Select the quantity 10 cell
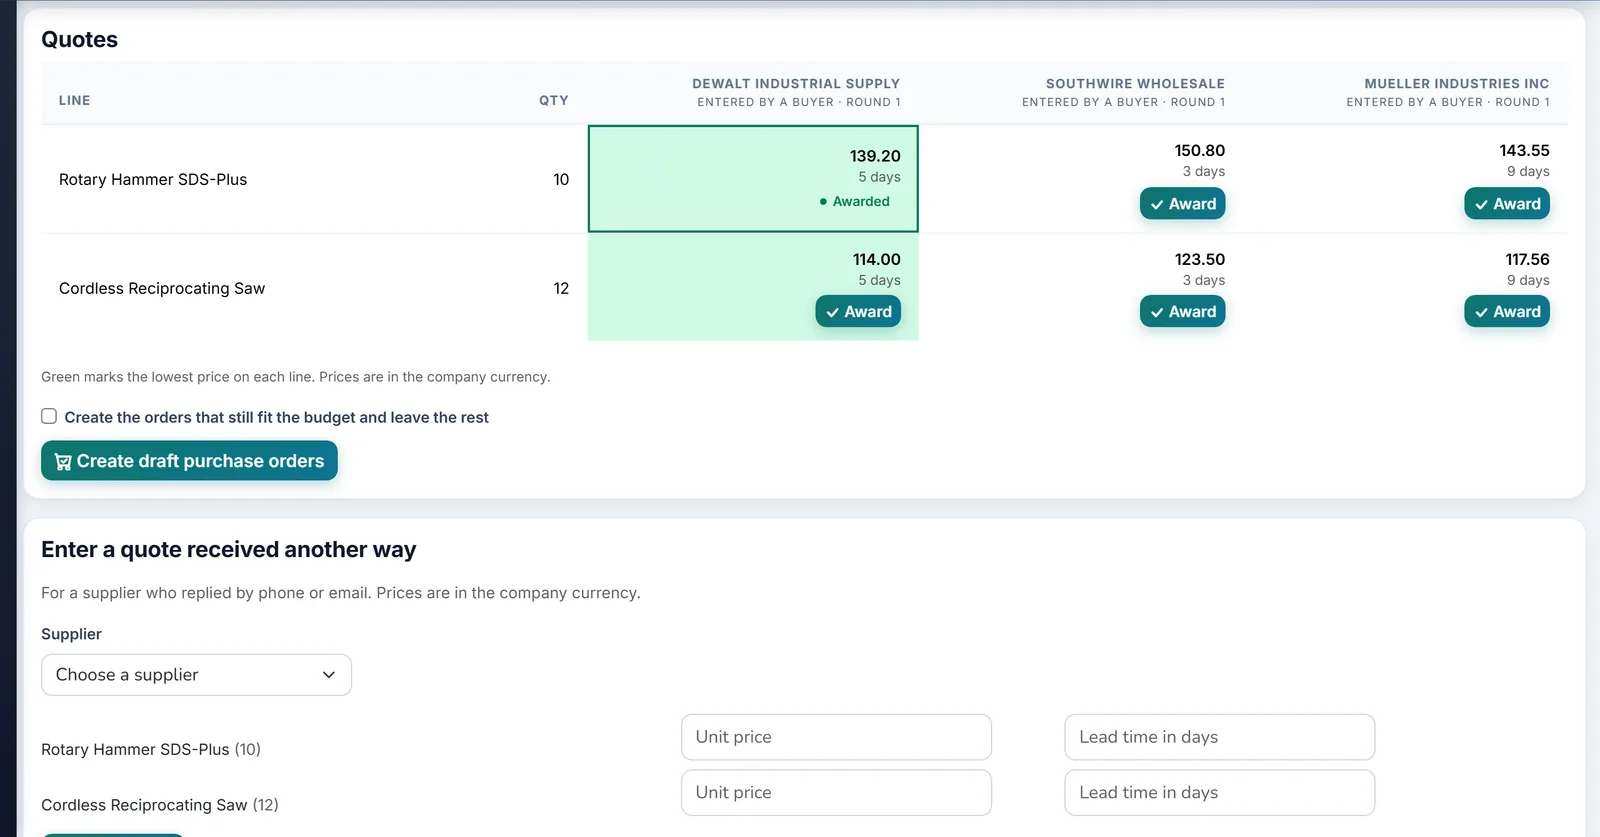The image size is (1600, 837). pos(561,179)
